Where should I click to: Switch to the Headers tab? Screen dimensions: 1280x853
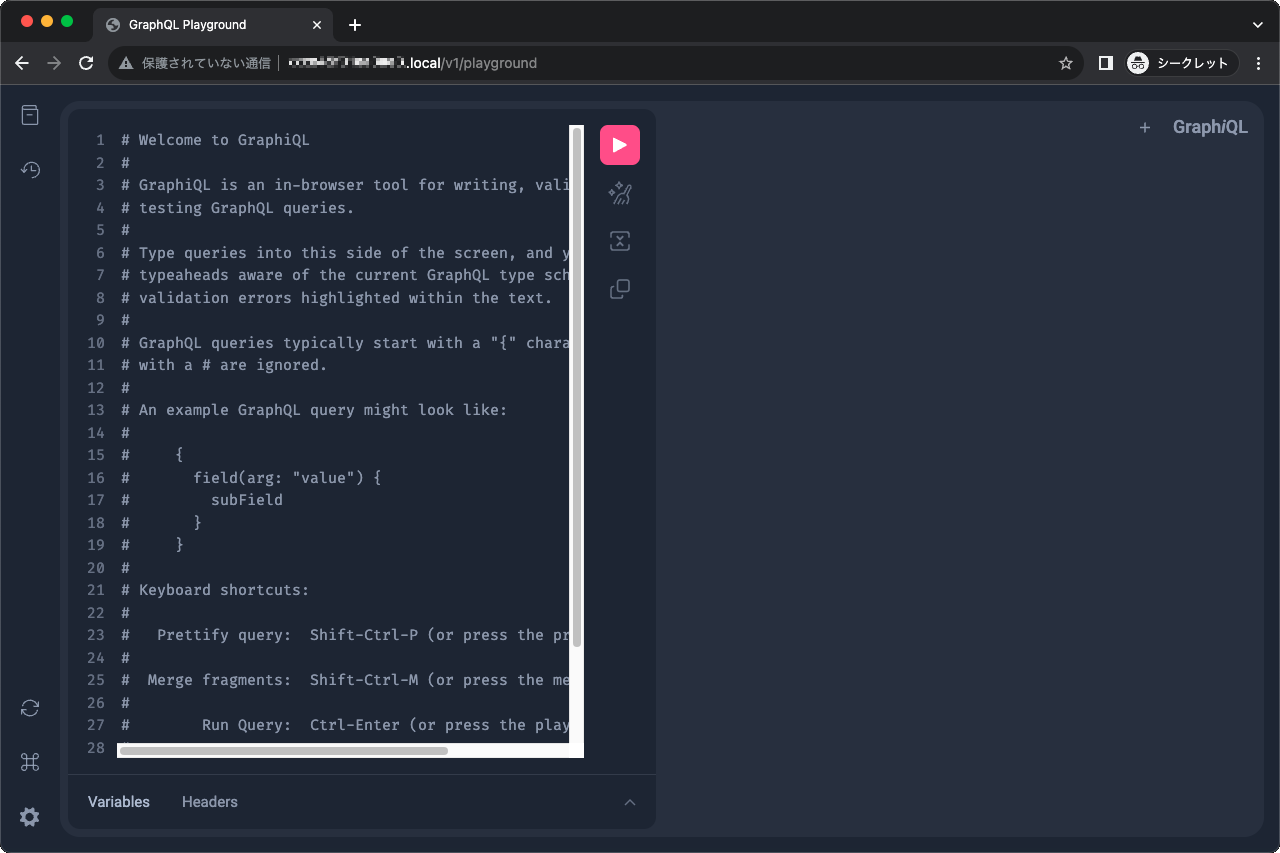pyautogui.click(x=210, y=802)
